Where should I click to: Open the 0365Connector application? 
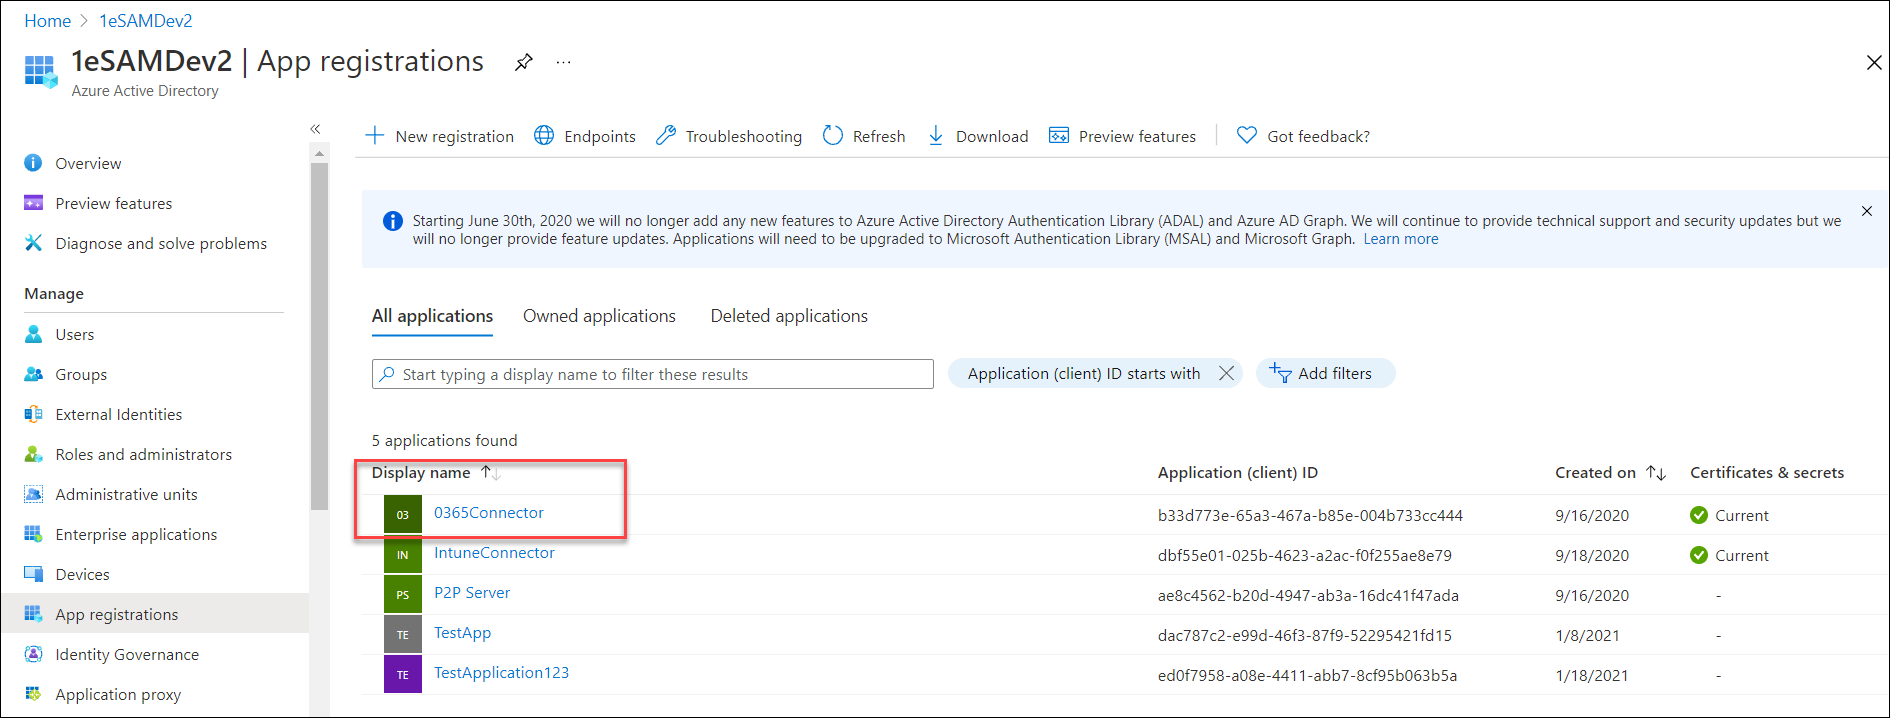(489, 513)
